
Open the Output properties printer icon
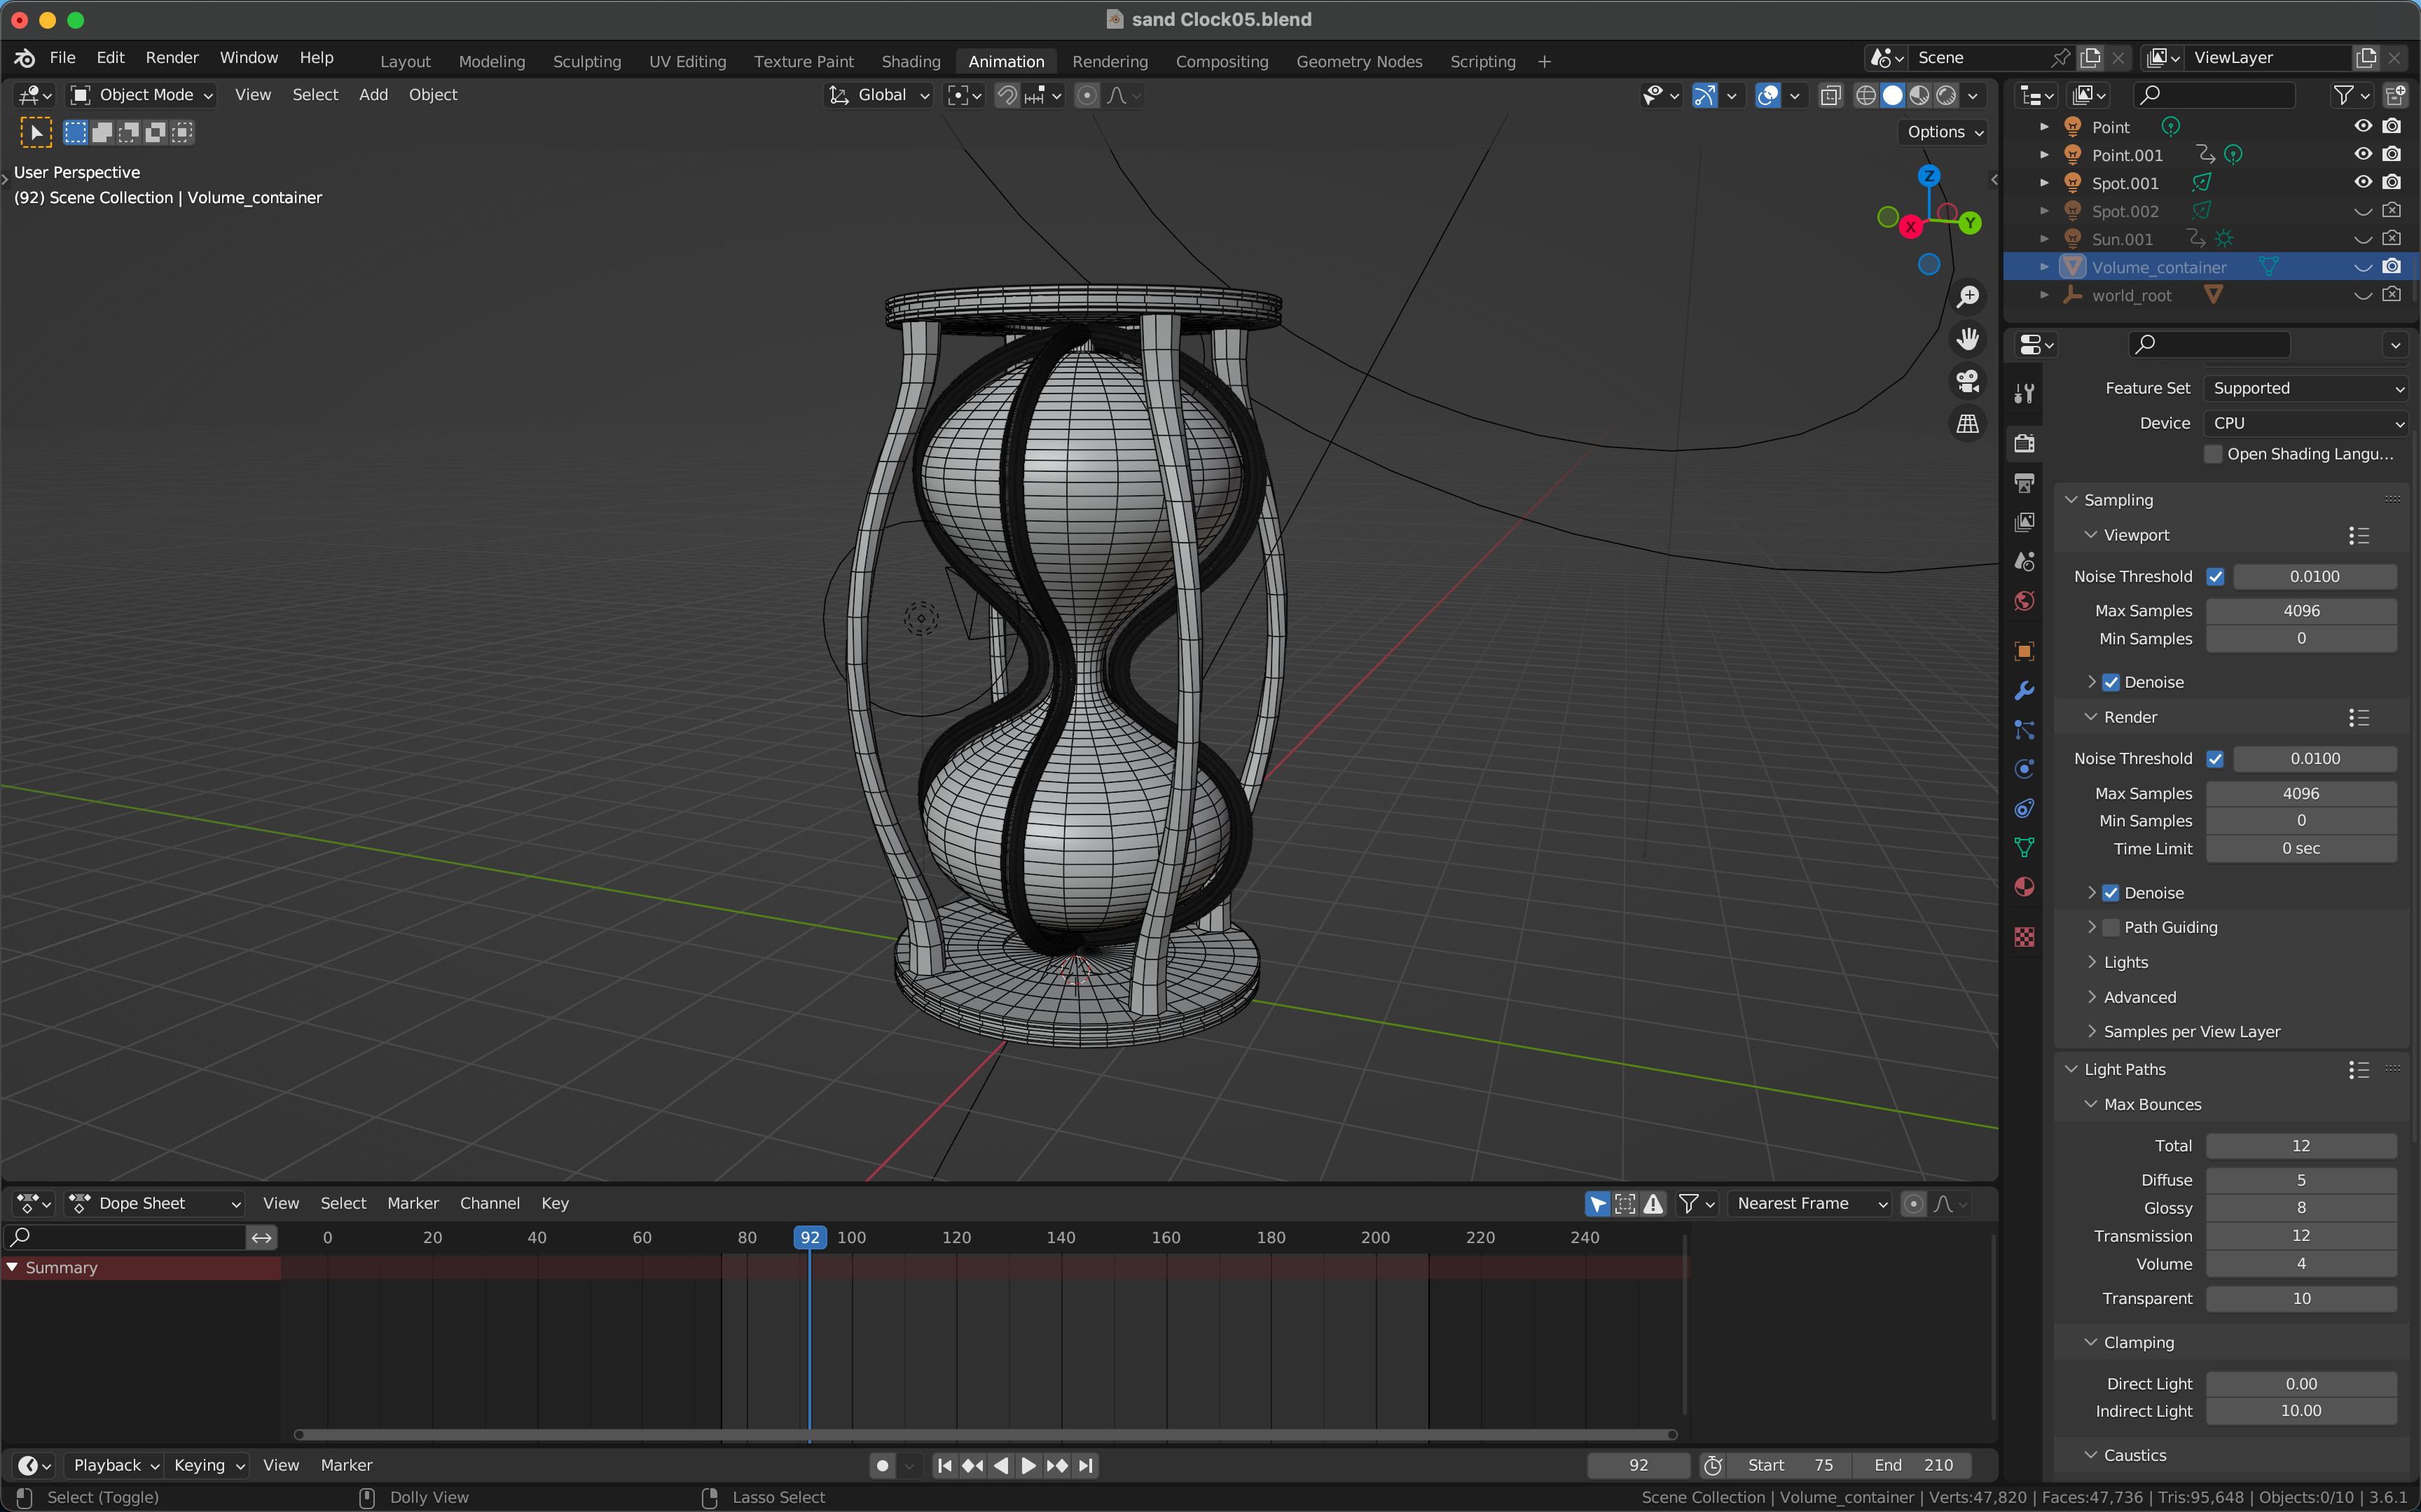click(2024, 484)
